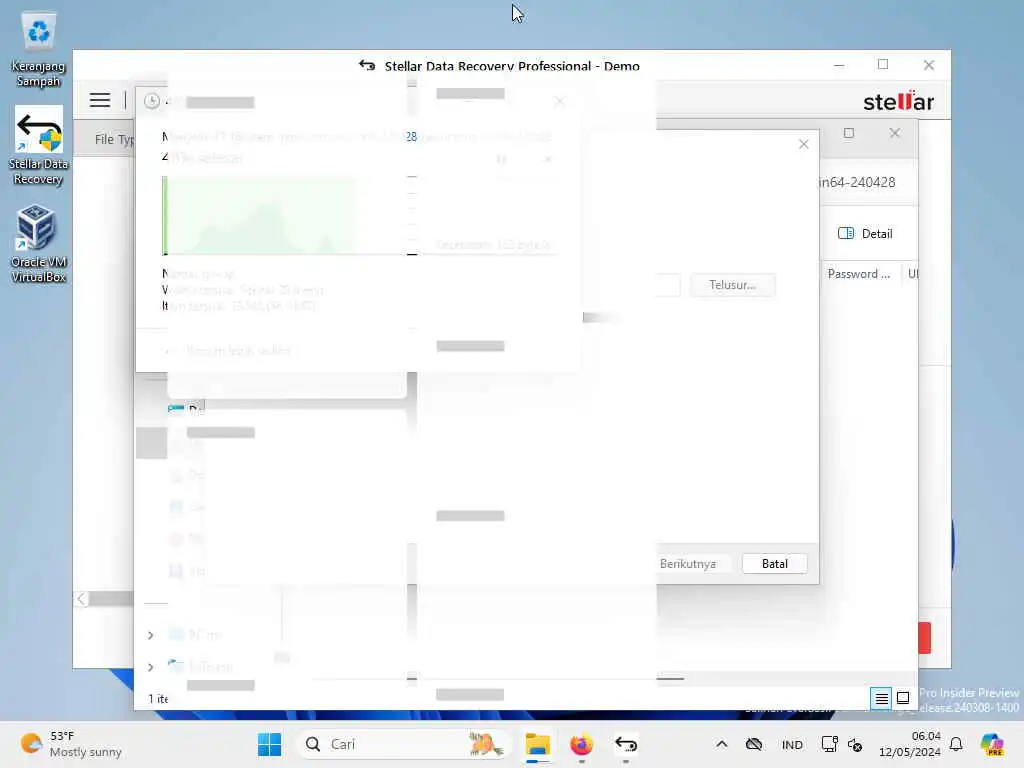Maximize the File Explorer window
The image size is (1024, 768).
pos(849,133)
